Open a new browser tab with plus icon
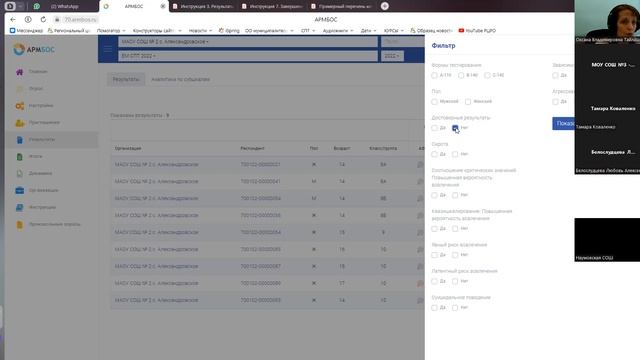This screenshot has height=360, width=640. click(x=384, y=6)
